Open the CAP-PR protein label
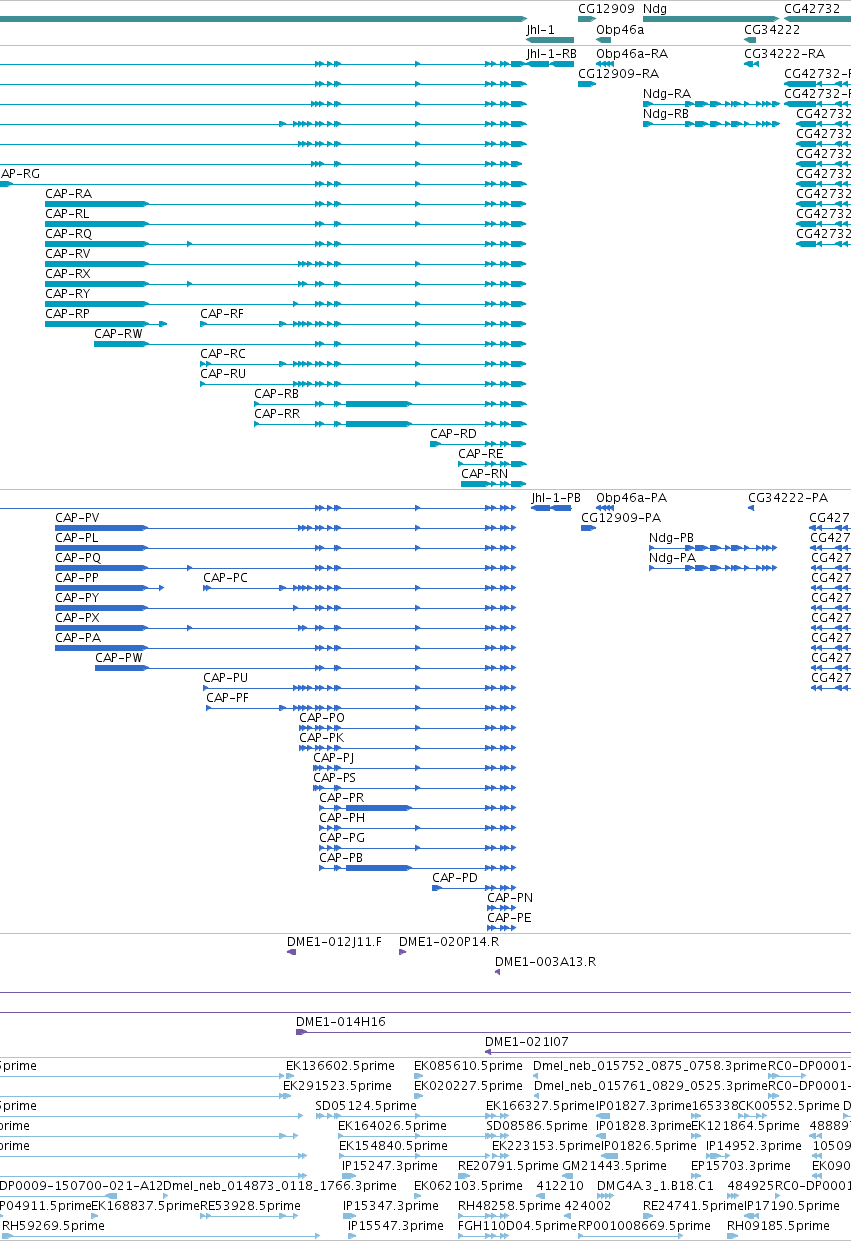The image size is (851, 1241). 341,798
